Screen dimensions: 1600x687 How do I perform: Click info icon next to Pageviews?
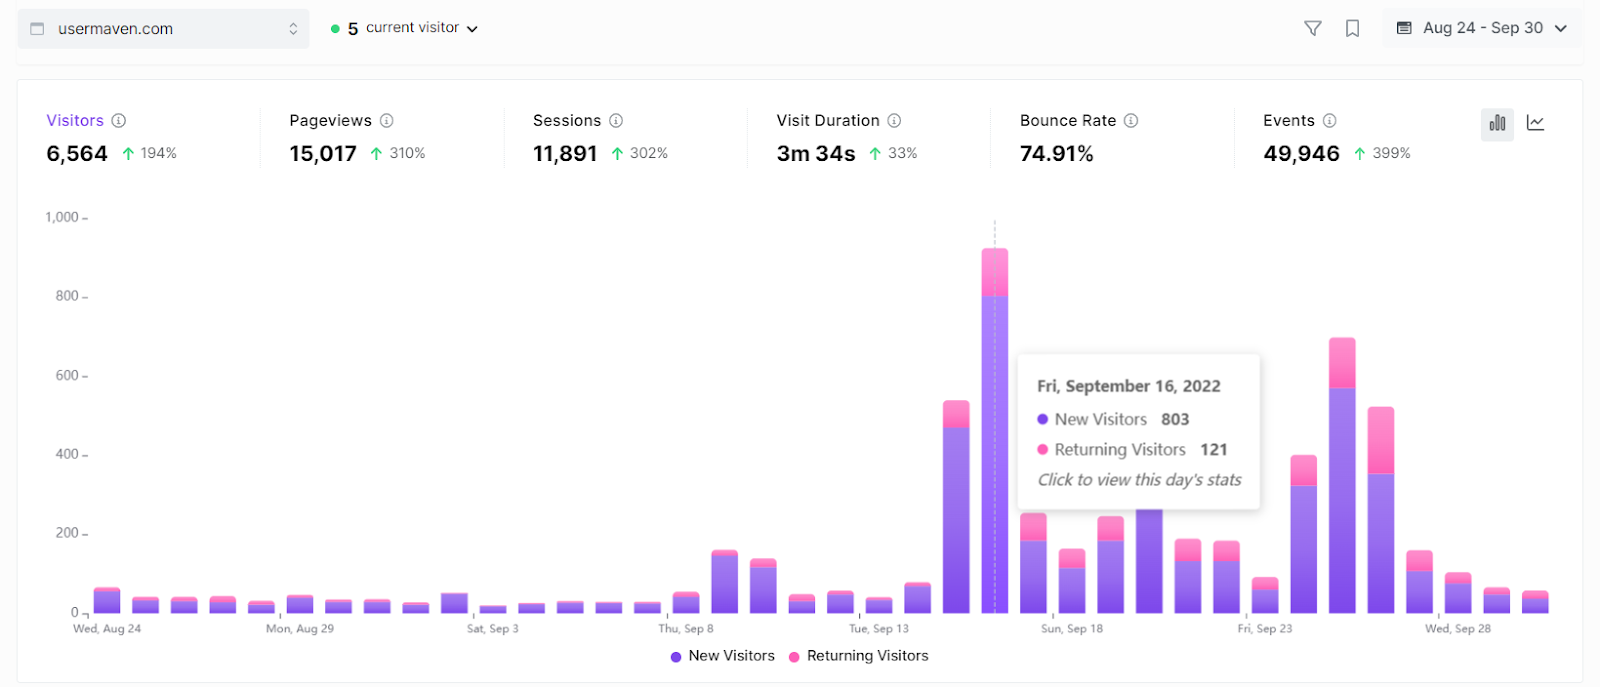coord(386,121)
